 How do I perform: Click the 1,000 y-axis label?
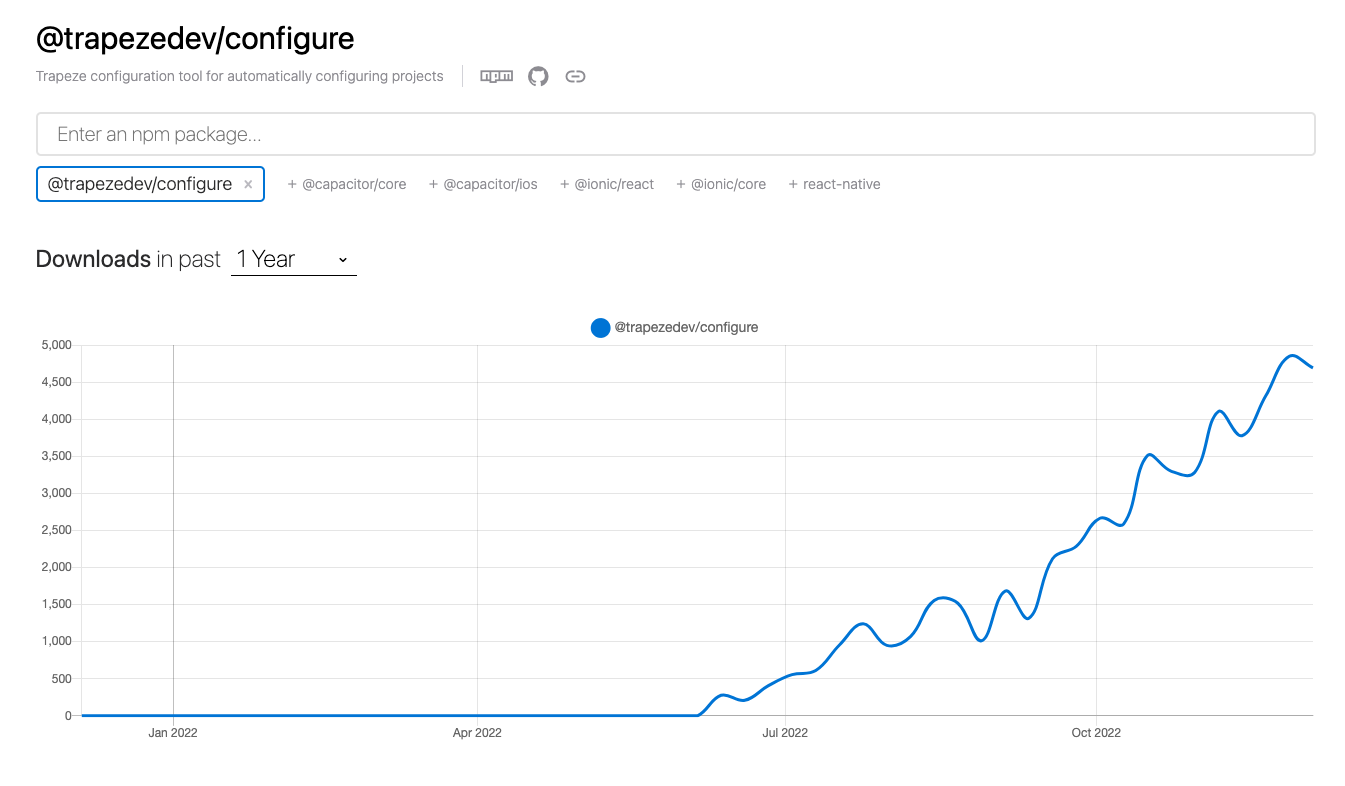coord(56,641)
